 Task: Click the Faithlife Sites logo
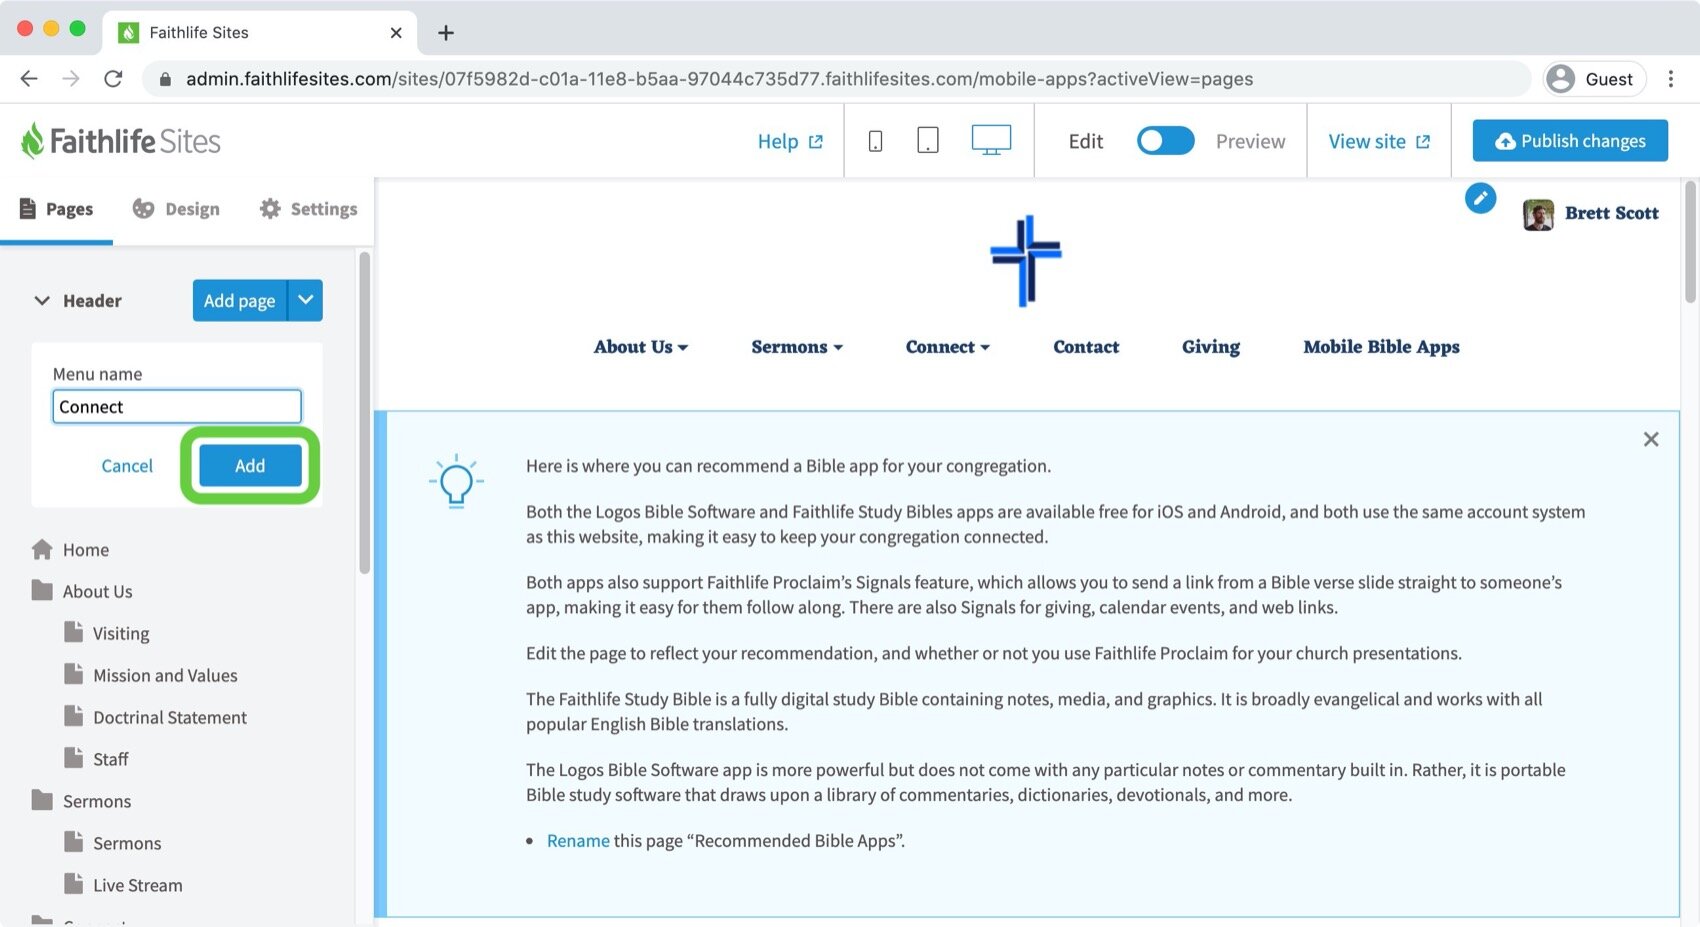point(121,141)
